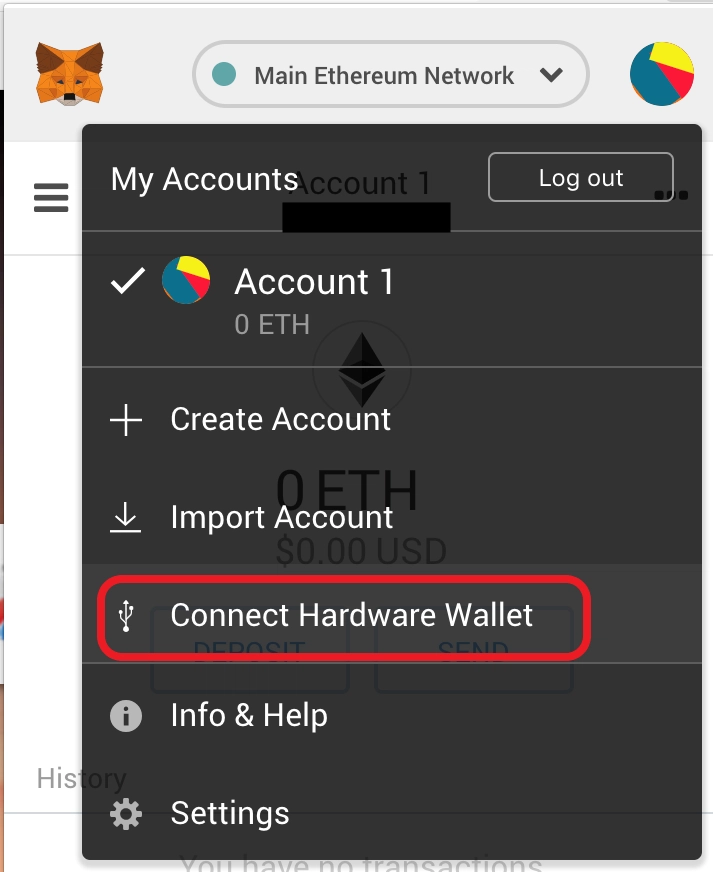Click the Log out button
Viewport: 713px width, 872px height.
[581, 177]
